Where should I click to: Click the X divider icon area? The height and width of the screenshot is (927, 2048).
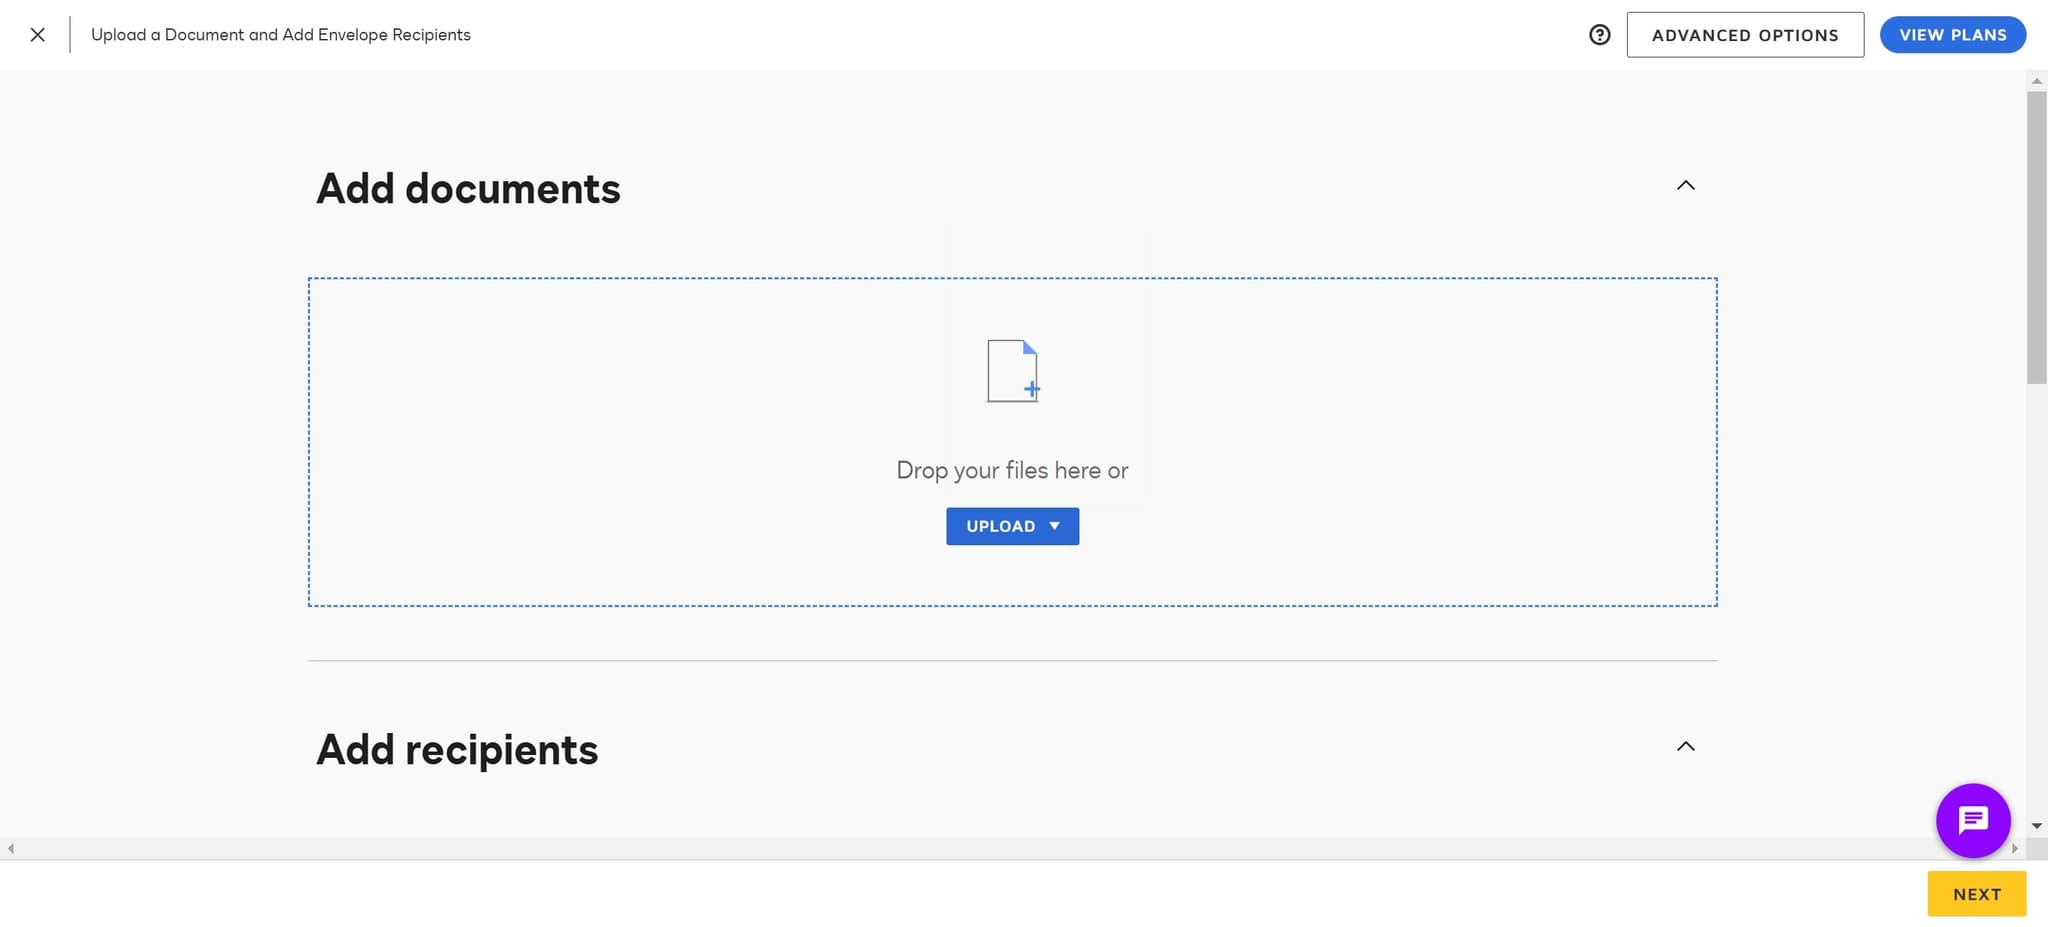coord(69,34)
